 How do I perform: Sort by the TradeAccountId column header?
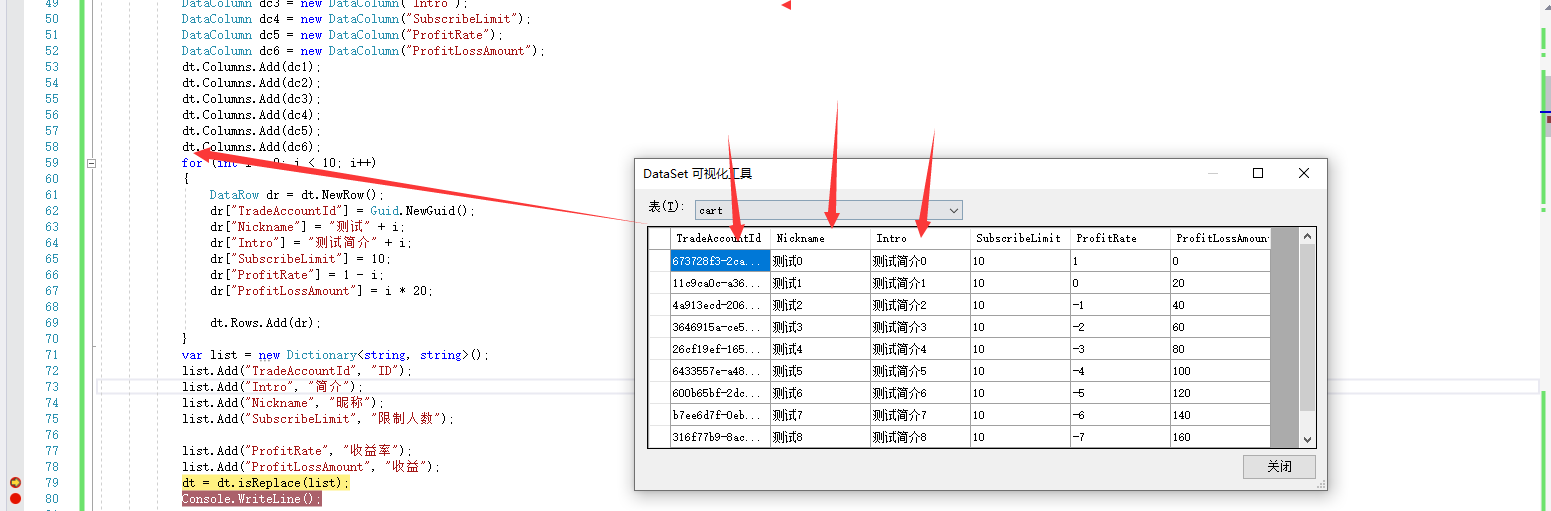[720, 238]
